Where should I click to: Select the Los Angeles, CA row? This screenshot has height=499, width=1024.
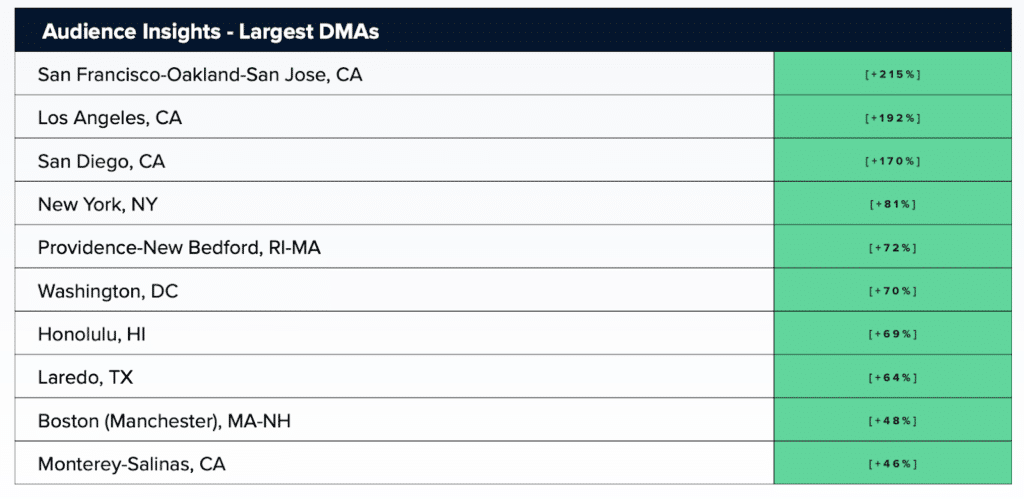(x=110, y=118)
